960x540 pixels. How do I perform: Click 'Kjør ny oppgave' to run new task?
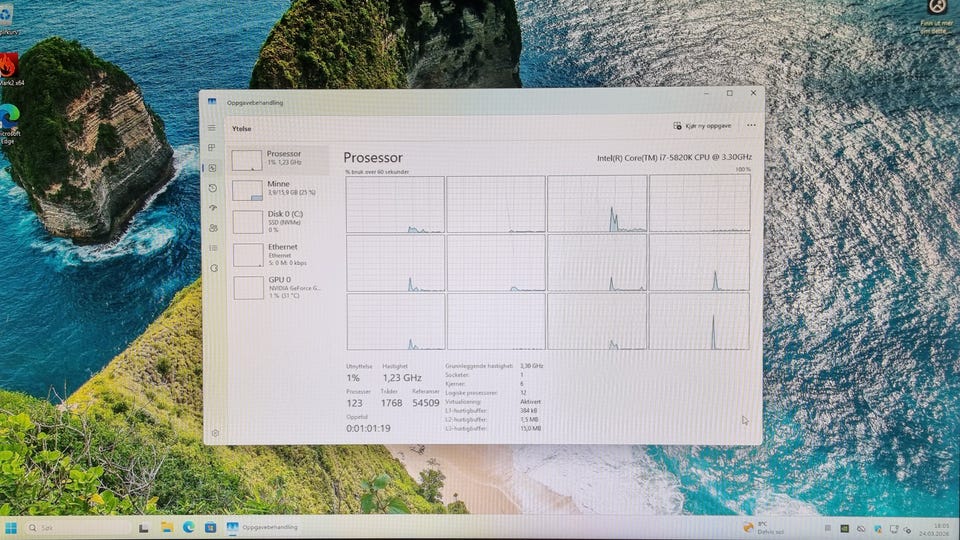tap(702, 126)
